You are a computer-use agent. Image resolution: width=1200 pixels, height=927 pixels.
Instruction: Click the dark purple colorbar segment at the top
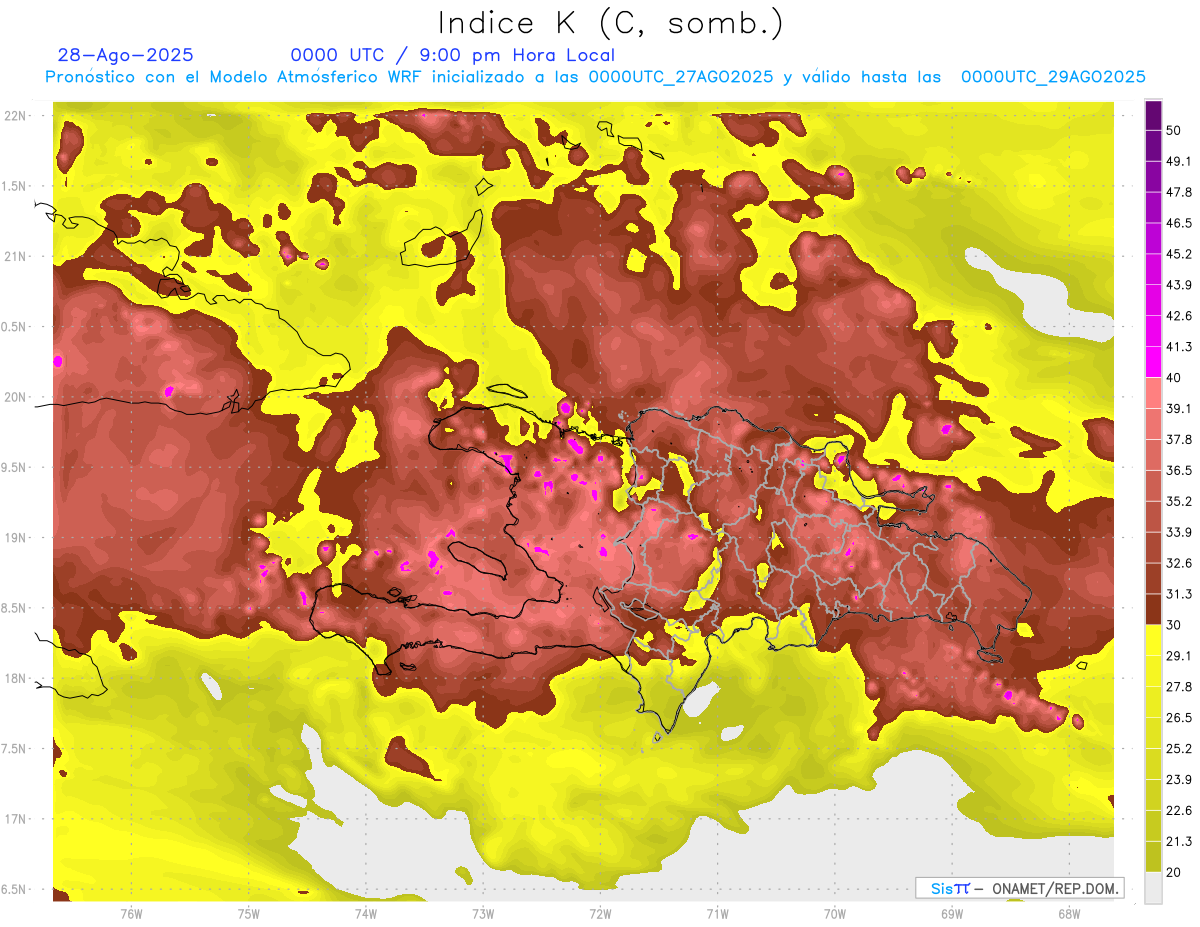[x=1153, y=115]
